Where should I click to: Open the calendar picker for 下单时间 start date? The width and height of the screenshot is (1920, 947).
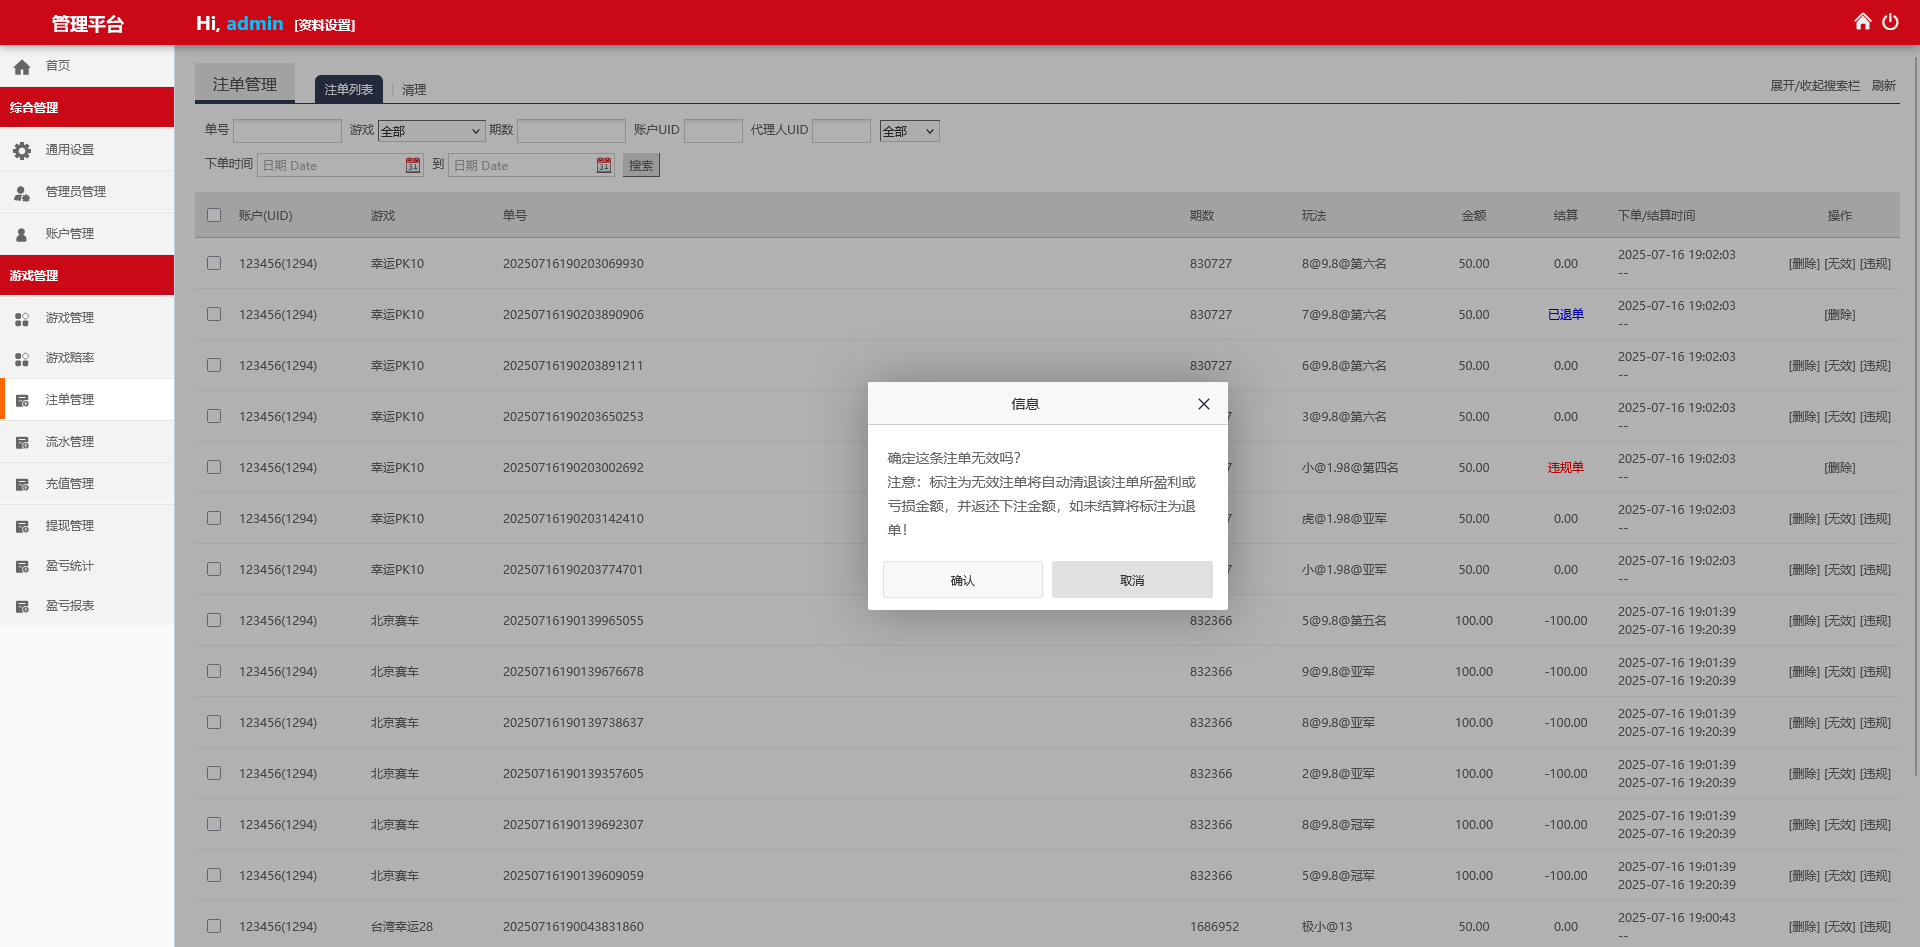point(413,165)
